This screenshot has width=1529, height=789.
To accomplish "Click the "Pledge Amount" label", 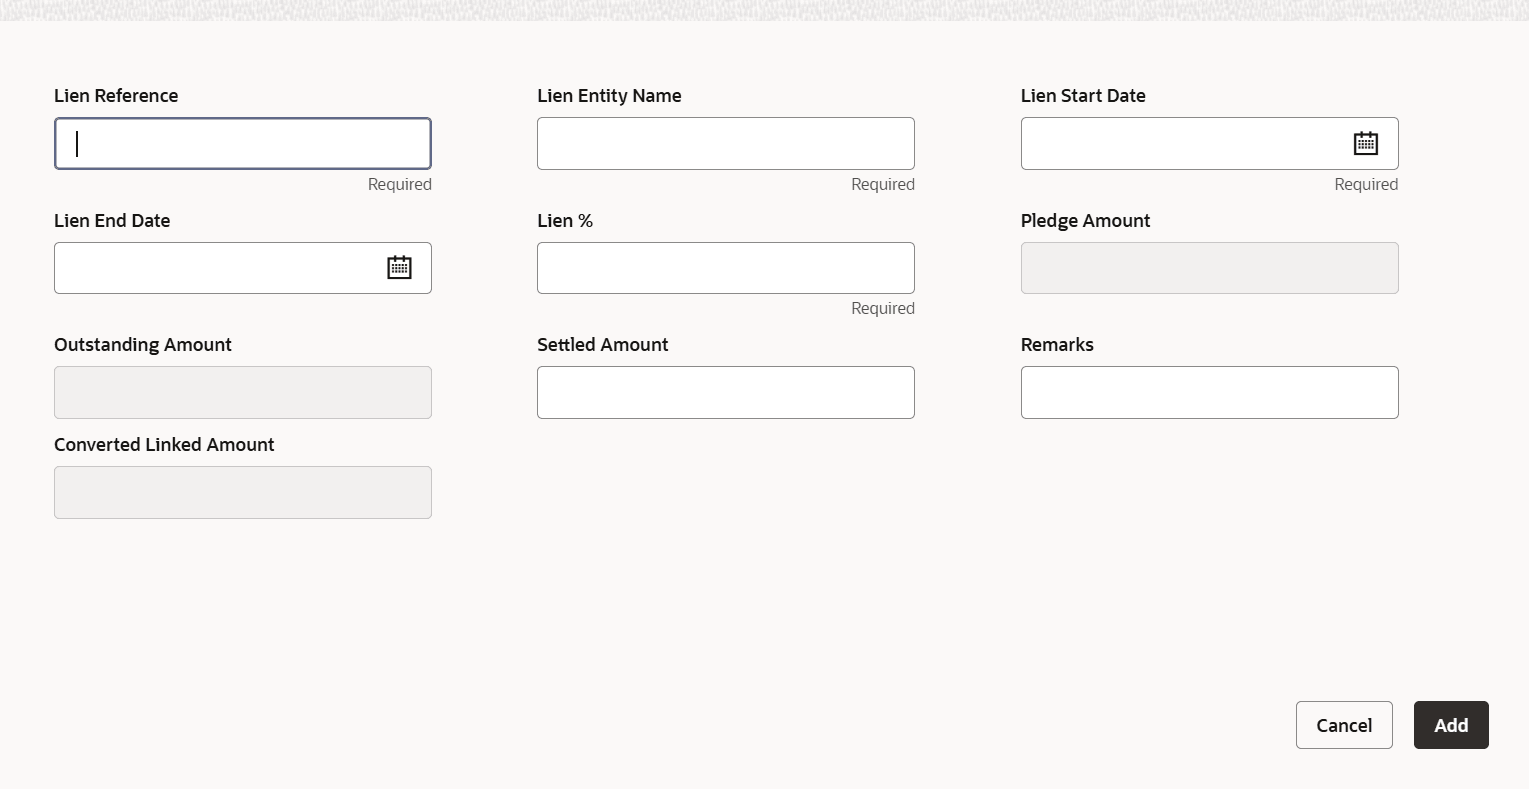I will (1085, 221).
